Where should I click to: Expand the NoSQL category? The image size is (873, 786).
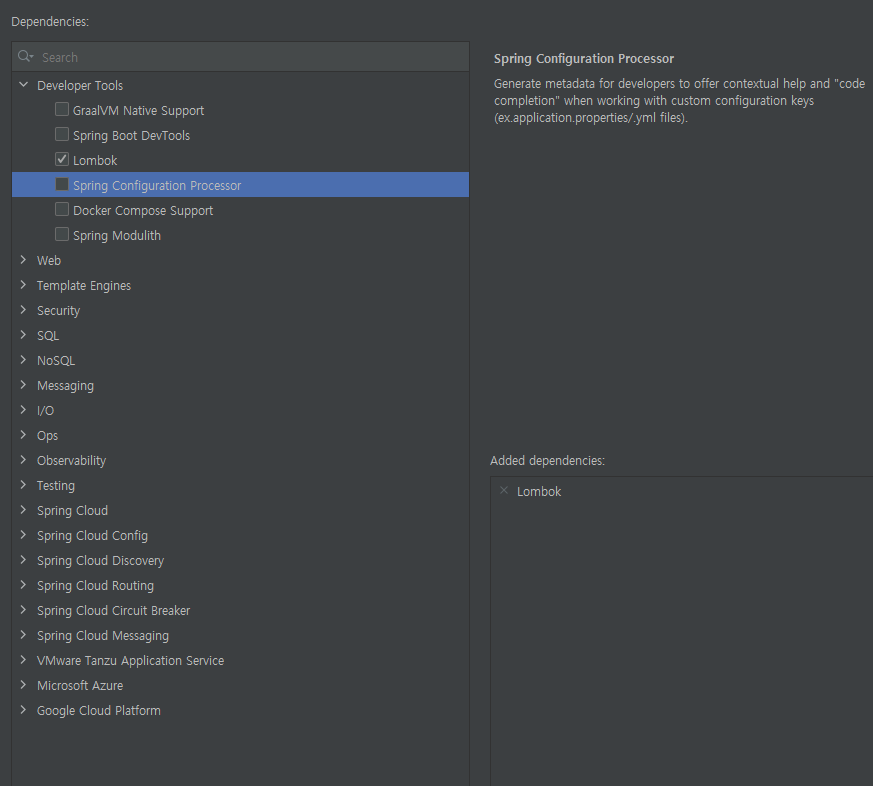click(23, 360)
